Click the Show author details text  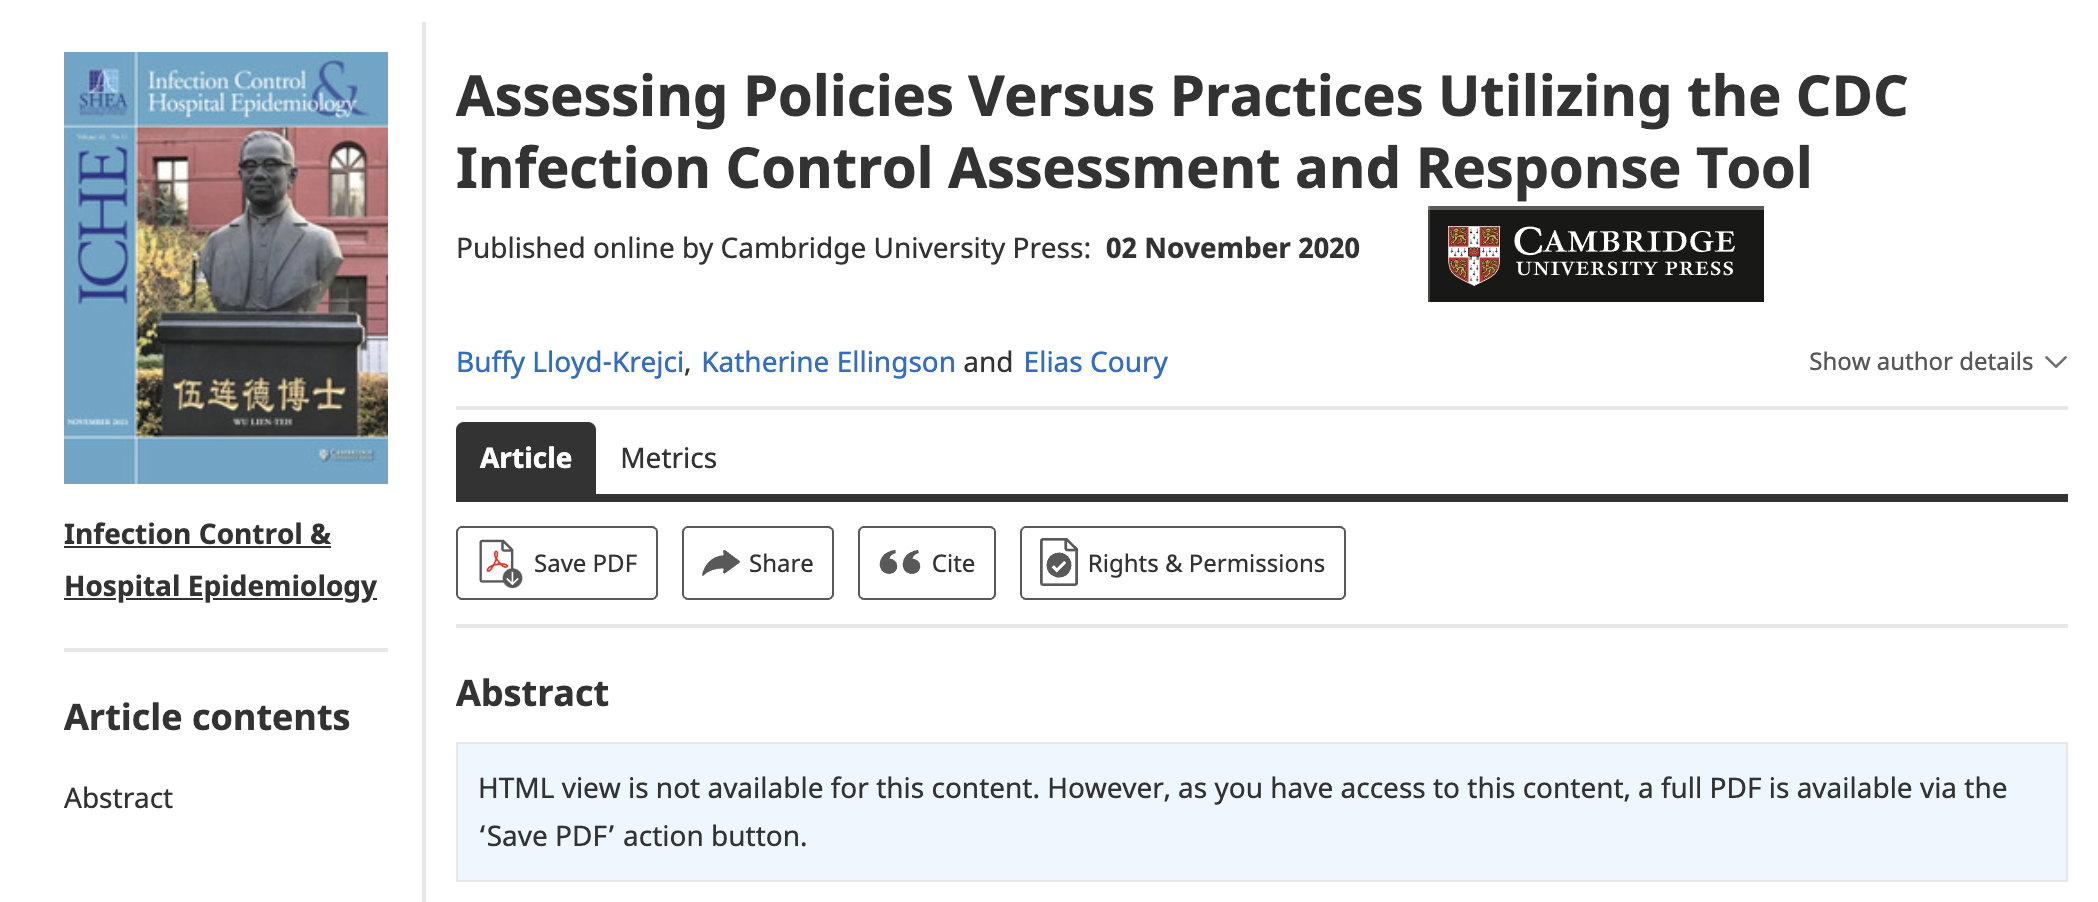click(1920, 362)
